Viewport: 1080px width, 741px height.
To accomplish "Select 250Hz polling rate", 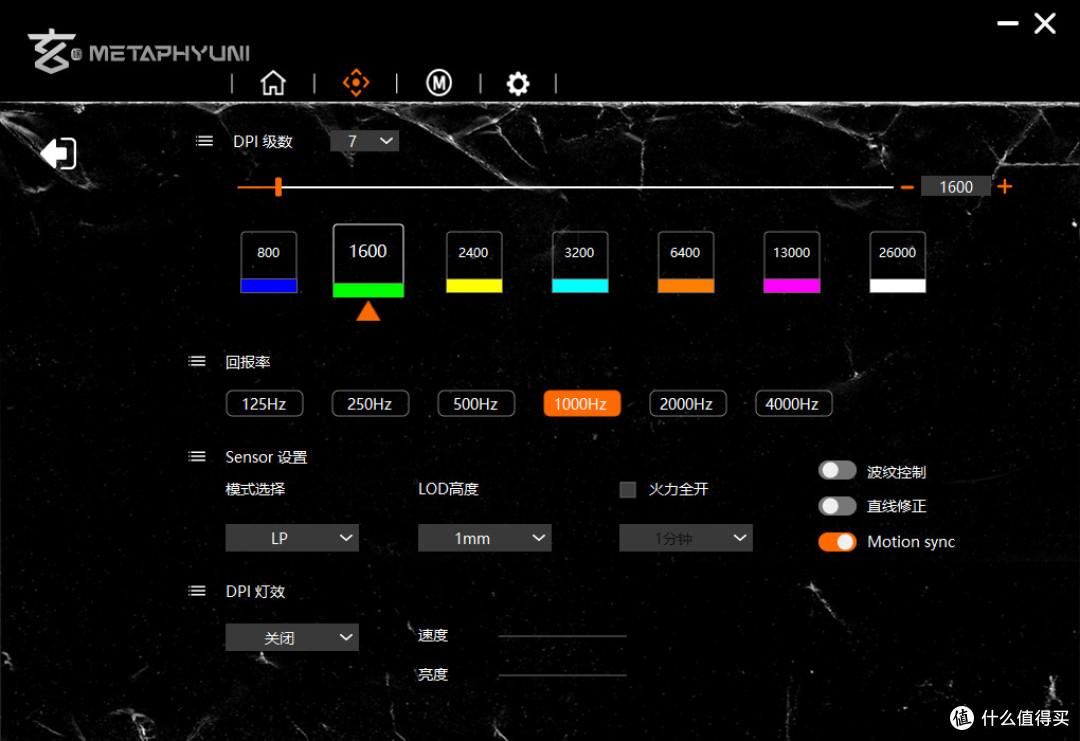I will [370, 404].
